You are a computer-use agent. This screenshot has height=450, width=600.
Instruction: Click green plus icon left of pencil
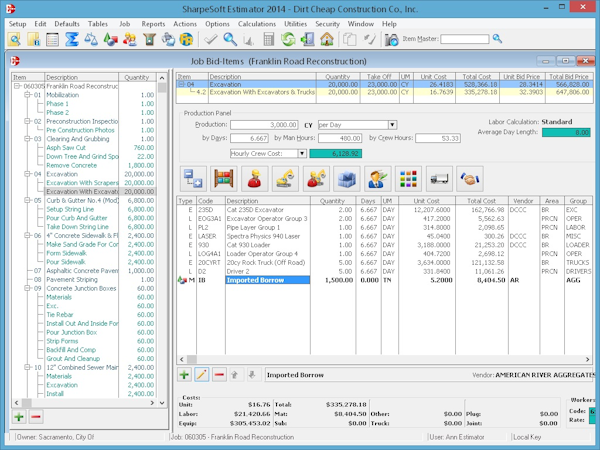pyautogui.click(x=186, y=374)
